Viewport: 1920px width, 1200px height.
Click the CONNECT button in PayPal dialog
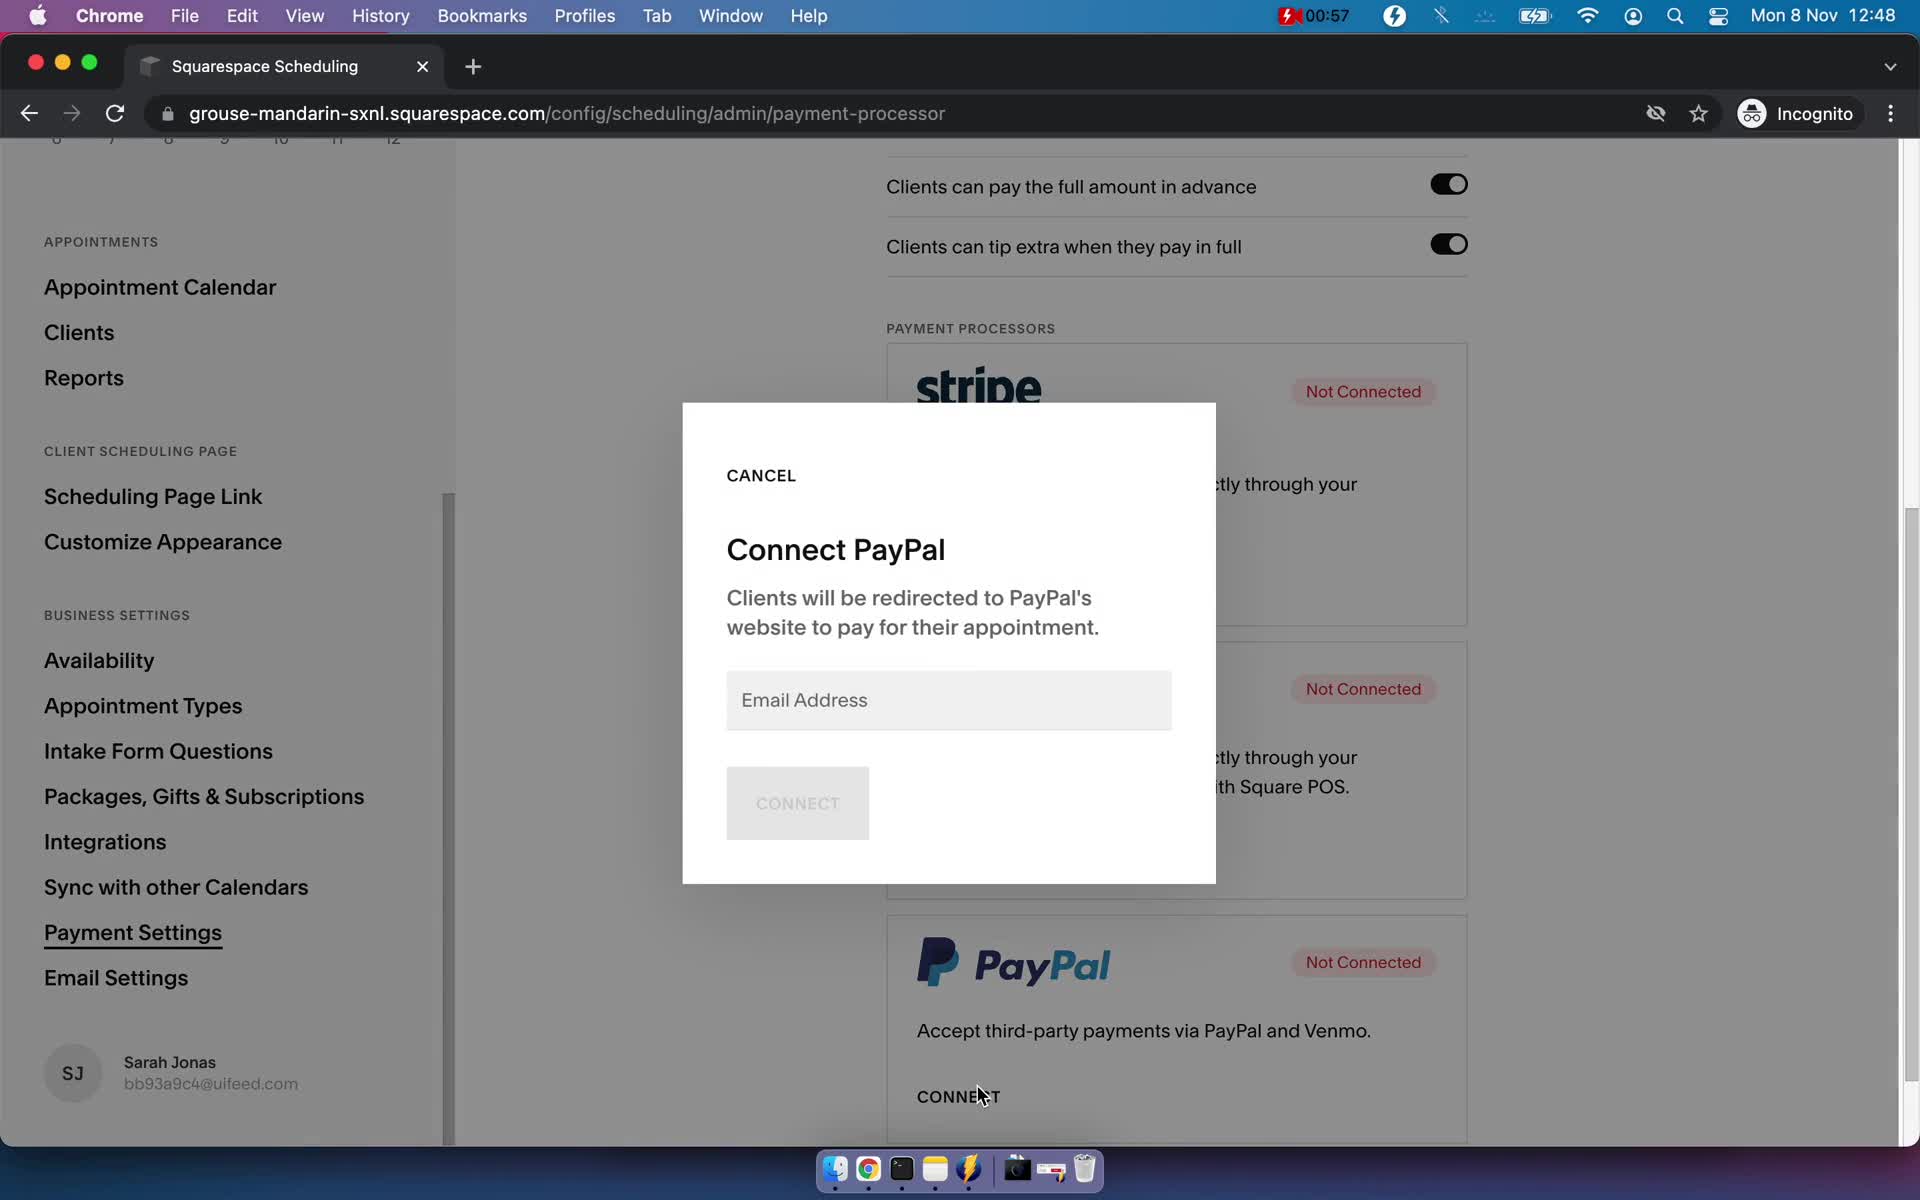pyautogui.click(x=798, y=803)
